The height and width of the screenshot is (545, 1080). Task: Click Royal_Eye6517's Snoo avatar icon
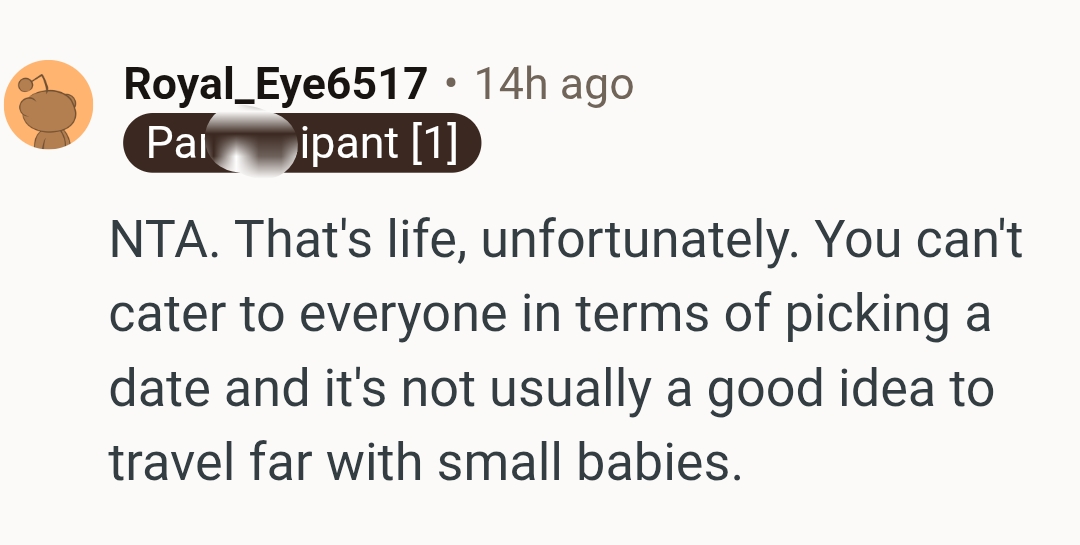[x=48, y=105]
